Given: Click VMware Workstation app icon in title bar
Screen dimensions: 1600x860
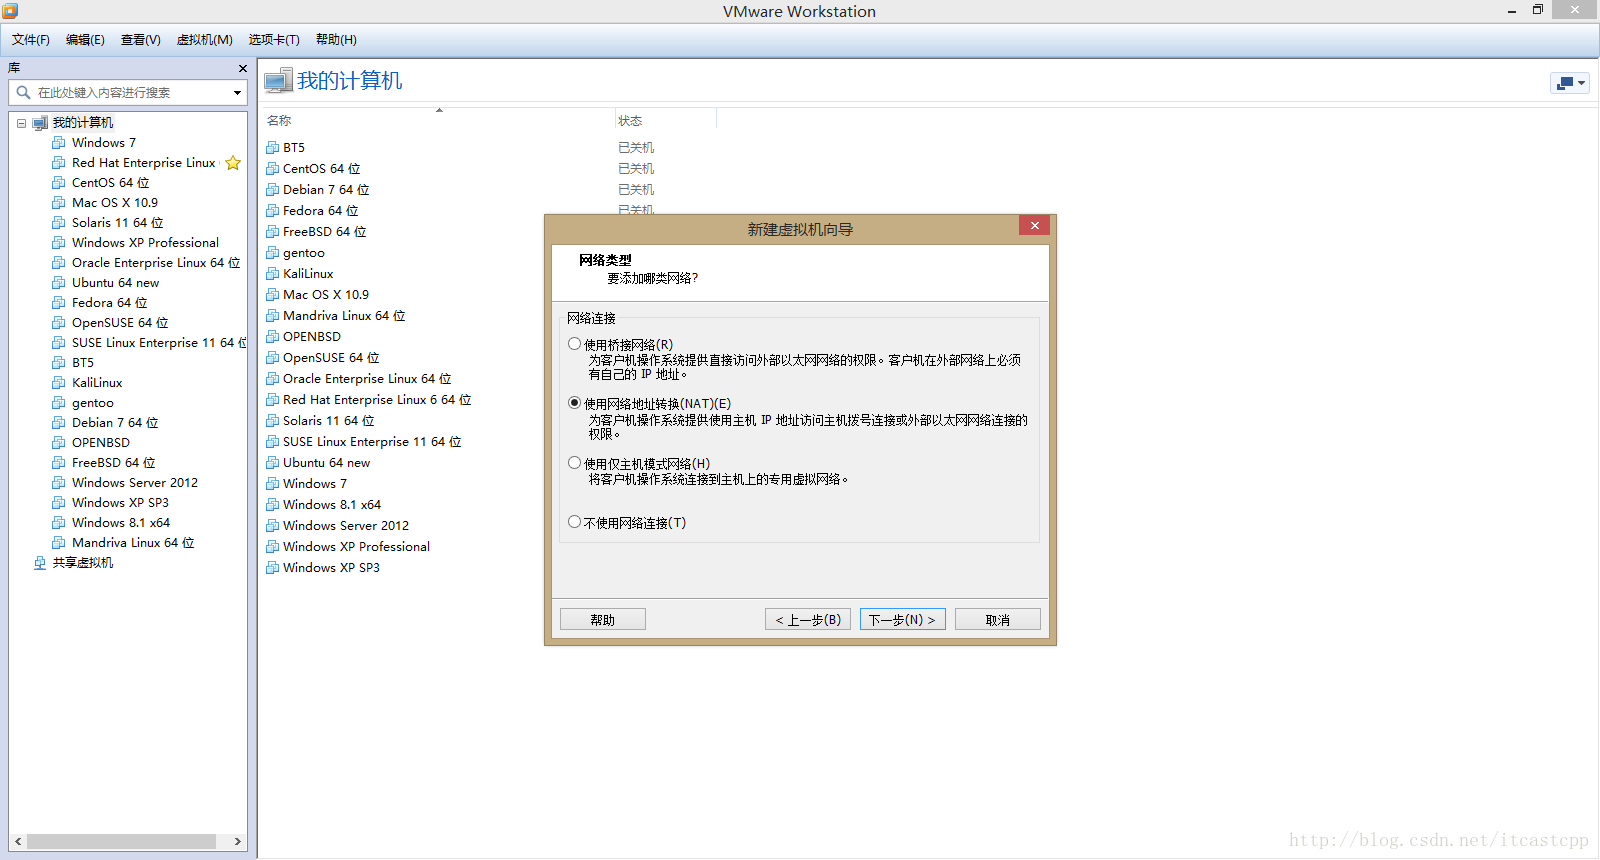Looking at the screenshot, I should [10, 11].
